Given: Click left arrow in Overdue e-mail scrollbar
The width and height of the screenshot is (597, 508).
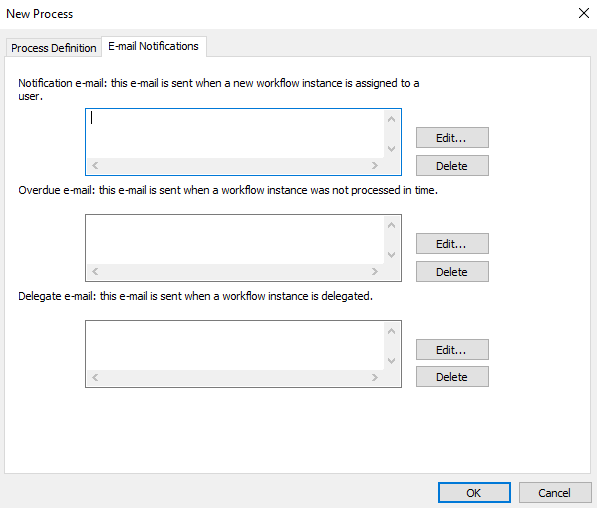Looking at the screenshot, I should point(95,271).
